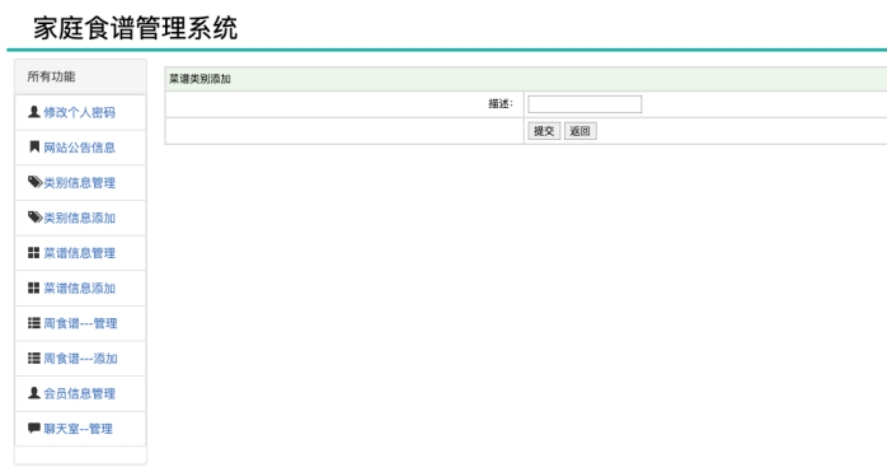Viewport: 888px width, 472px height.
Task: Click the bookmark icon beside 网站公告信息
Action: point(34,147)
